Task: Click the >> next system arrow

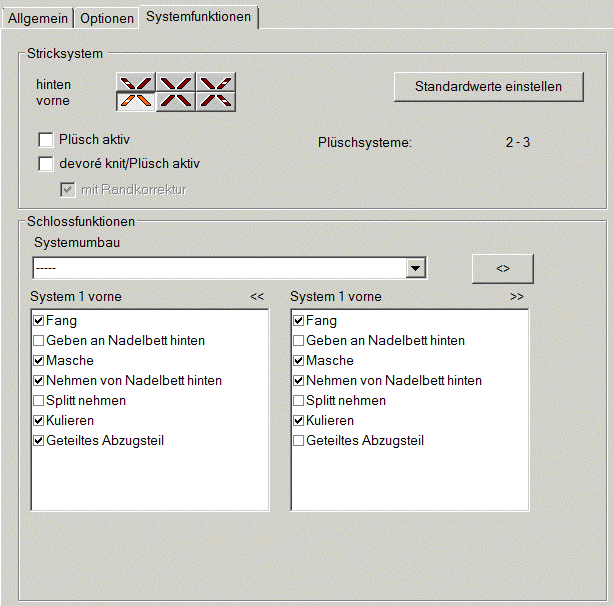Action: click(x=516, y=297)
